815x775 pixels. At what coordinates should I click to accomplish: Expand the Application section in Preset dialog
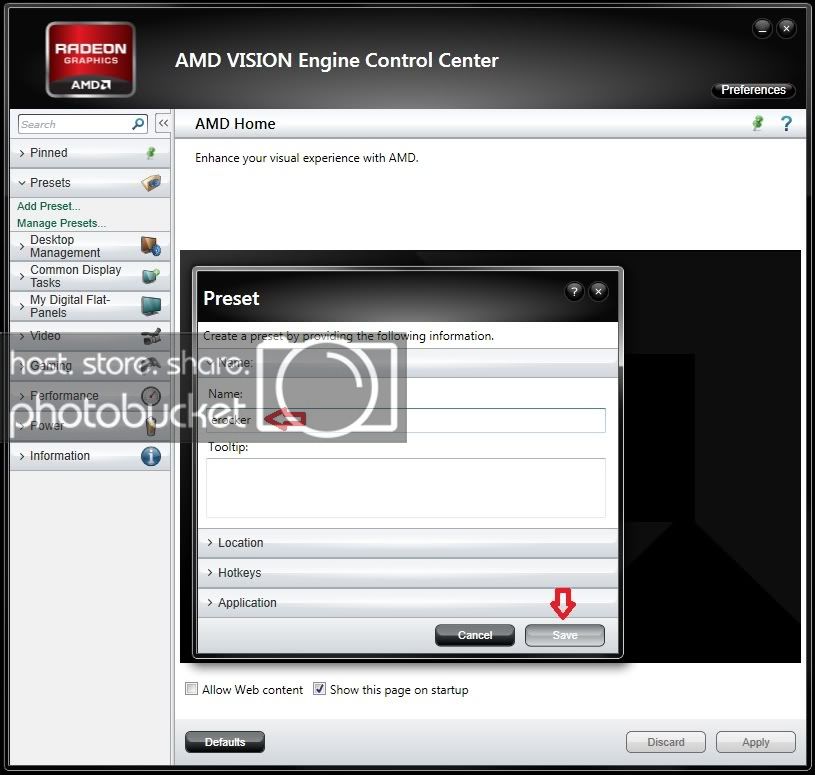point(408,603)
